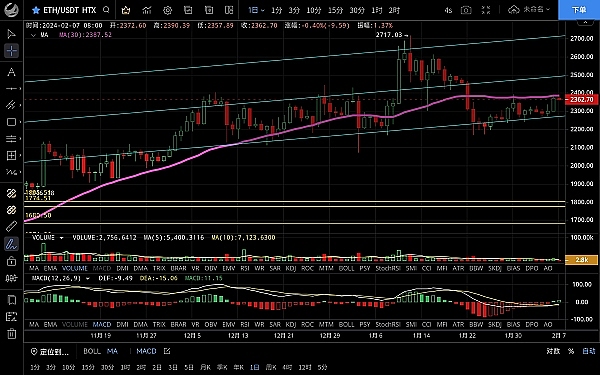Select the ruler measure tool

tap(11, 226)
